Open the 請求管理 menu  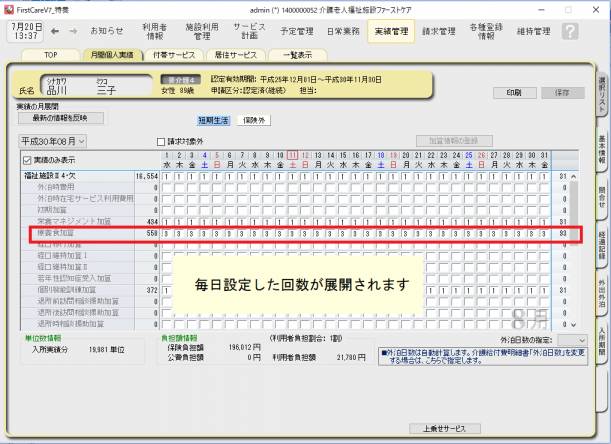(x=439, y=32)
